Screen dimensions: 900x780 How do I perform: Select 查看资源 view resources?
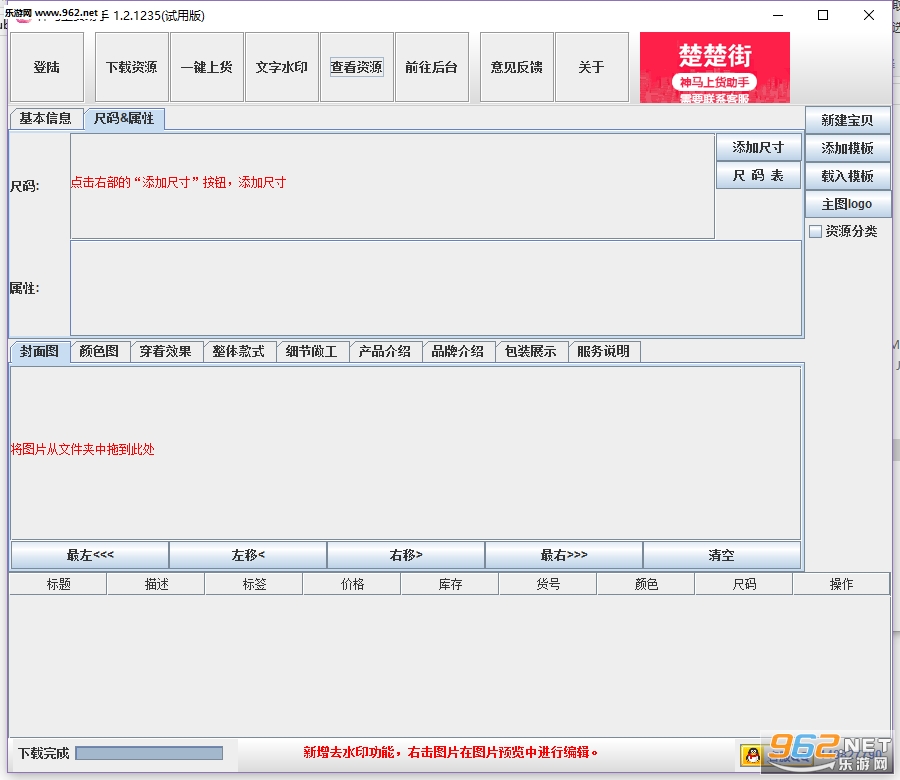tap(356, 67)
